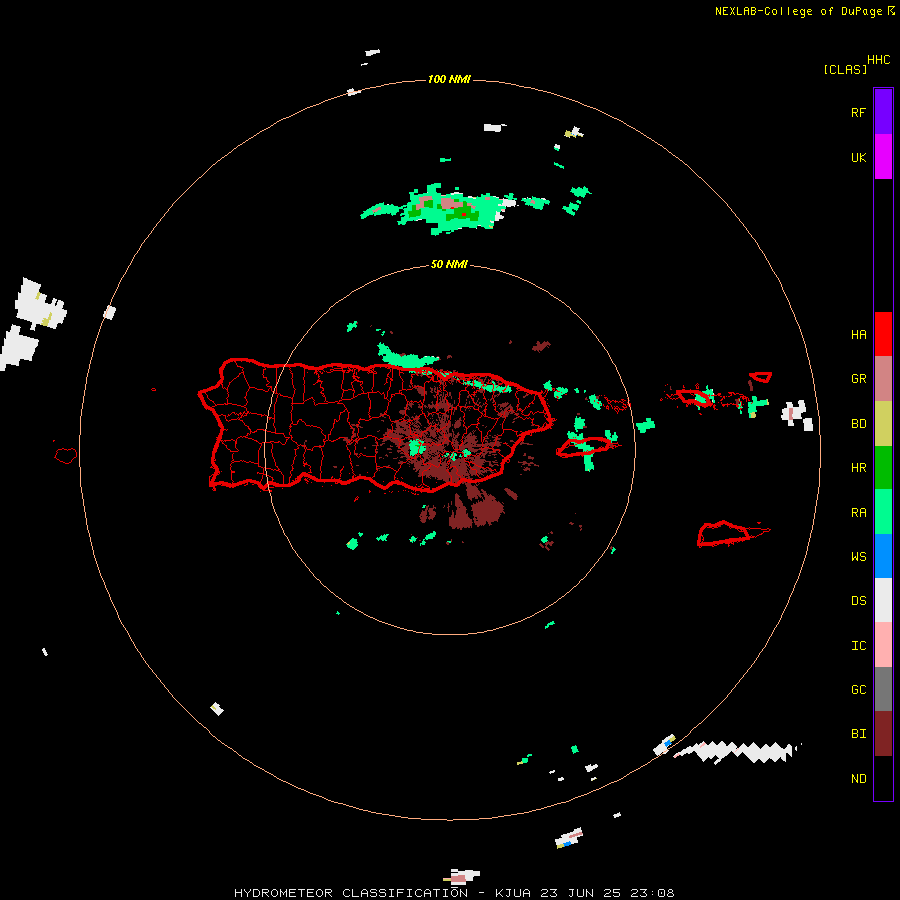Viewport: 900px width, 900px height.
Task: Click the 'RF' legend label
Action: click(858, 112)
